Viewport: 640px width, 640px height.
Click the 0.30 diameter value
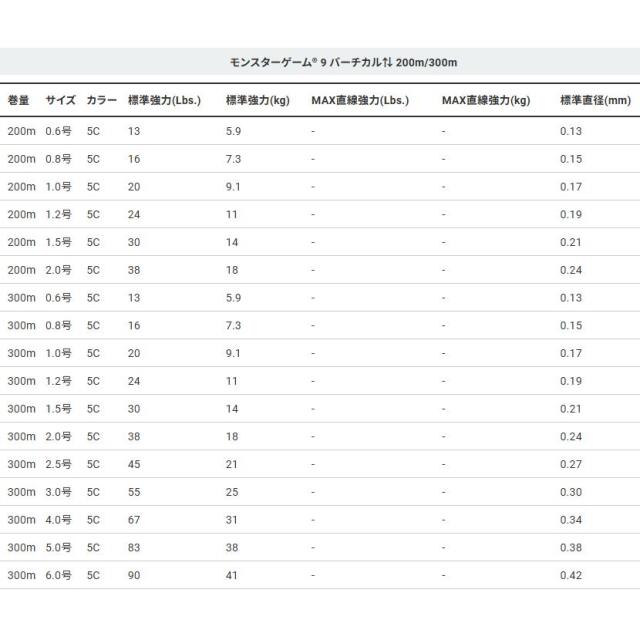571,492
